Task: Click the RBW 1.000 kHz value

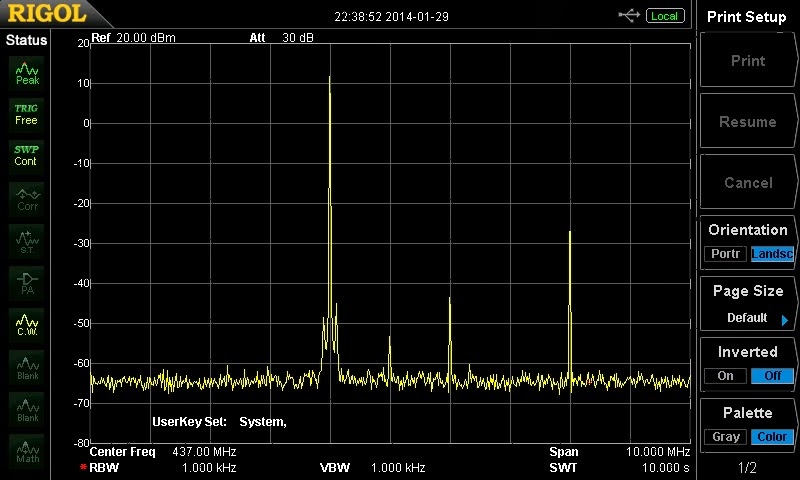Action: pos(209,467)
